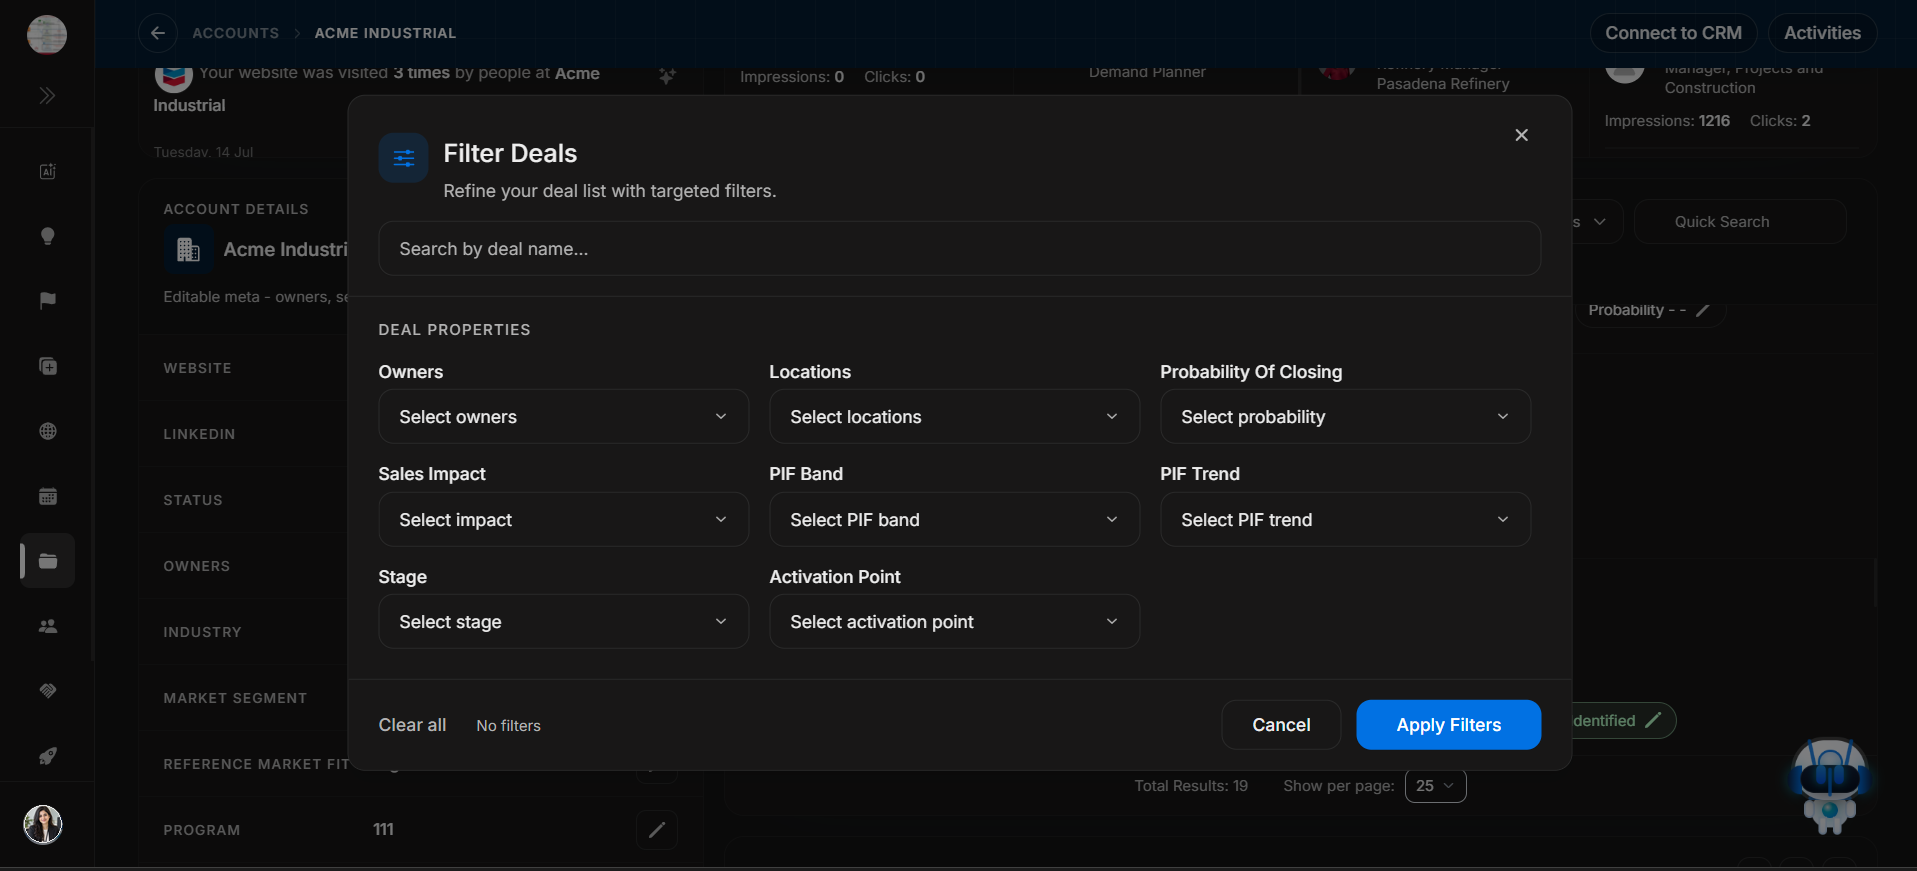This screenshot has height=871, width=1917.
Task: Open the Select impact dropdown
Action: pos(563,520)
